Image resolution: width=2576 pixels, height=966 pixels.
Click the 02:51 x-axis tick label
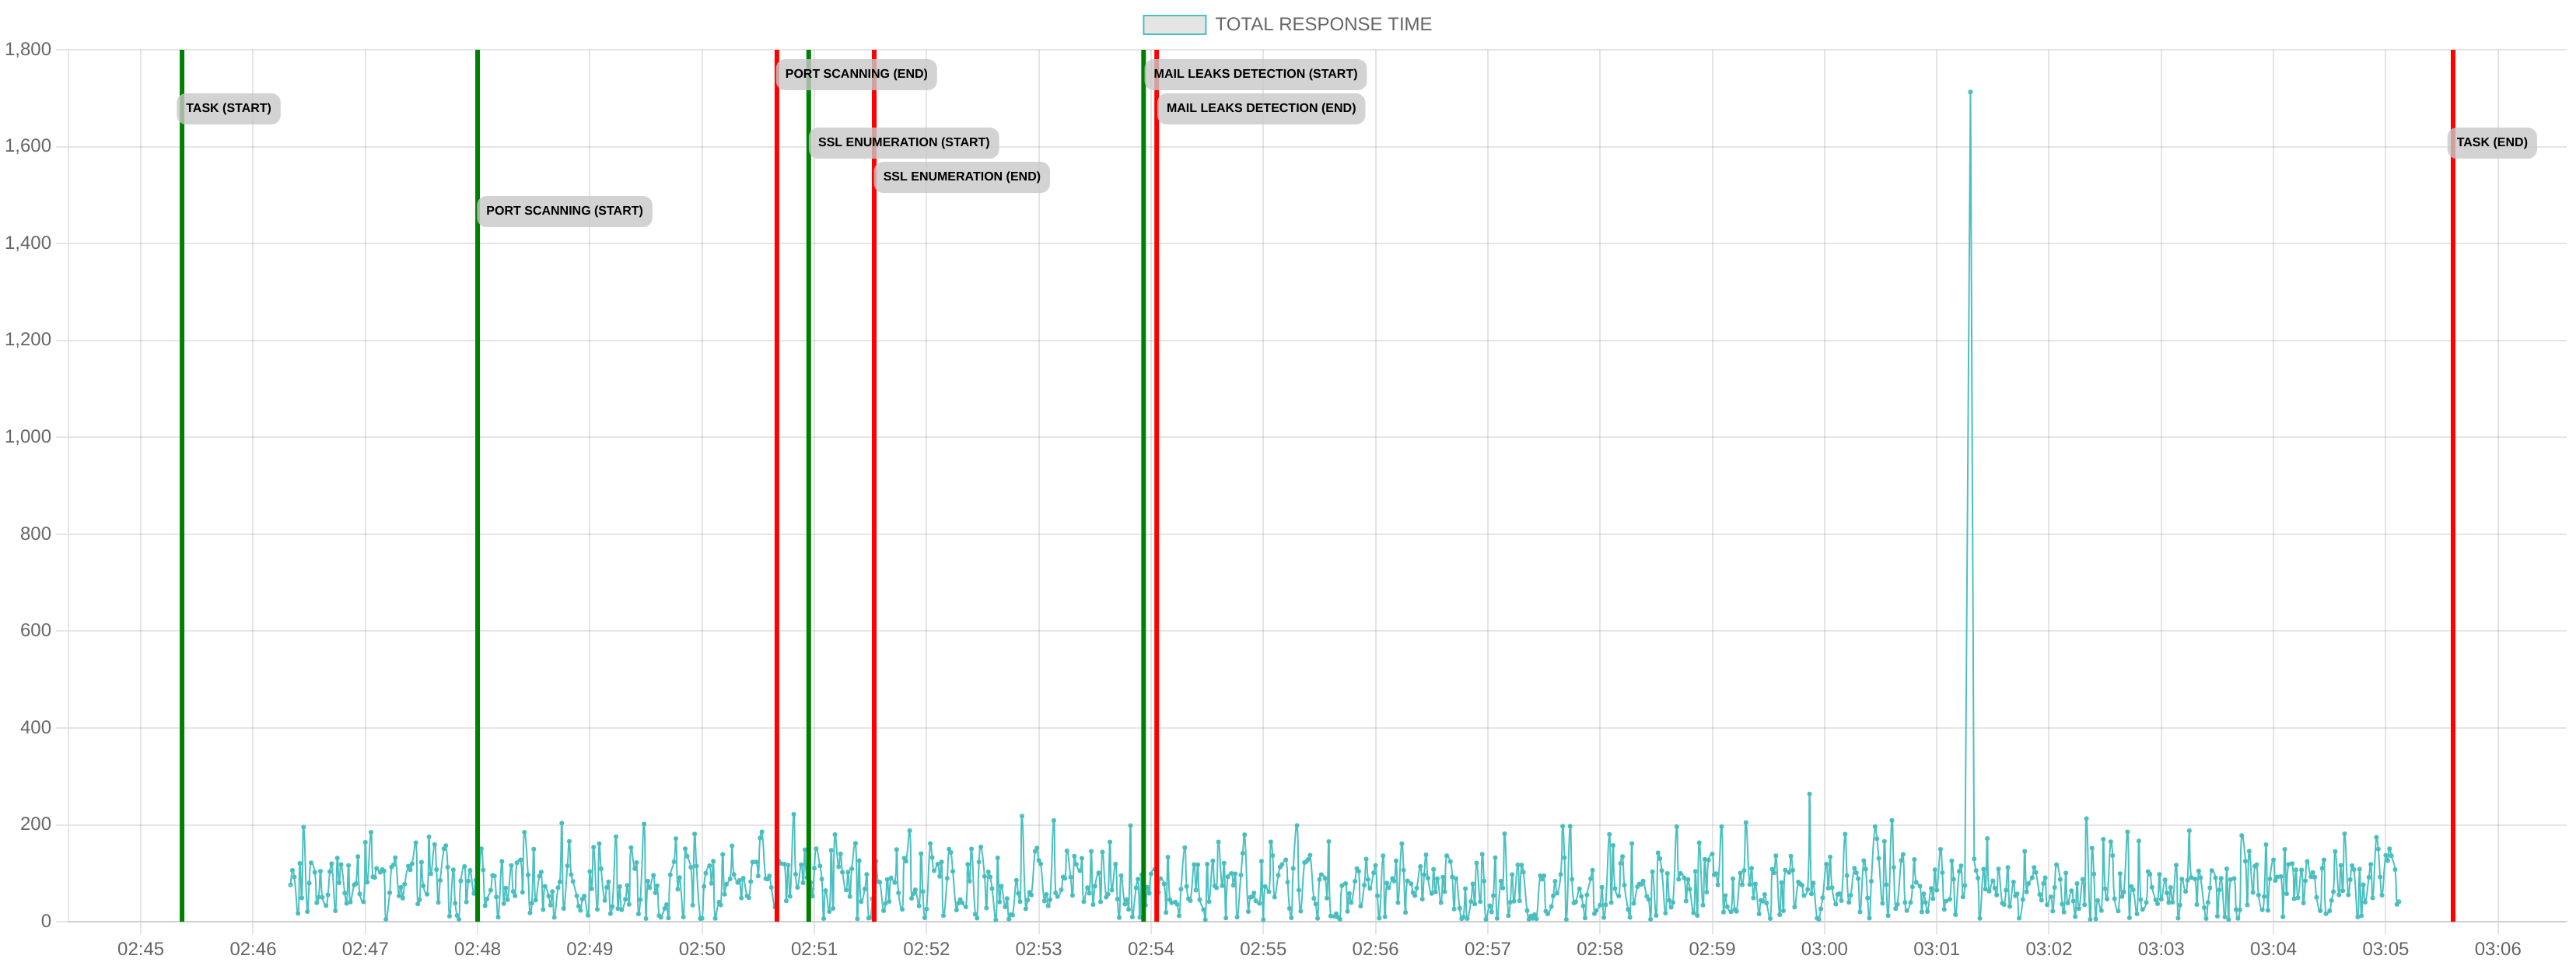[814, 948]
